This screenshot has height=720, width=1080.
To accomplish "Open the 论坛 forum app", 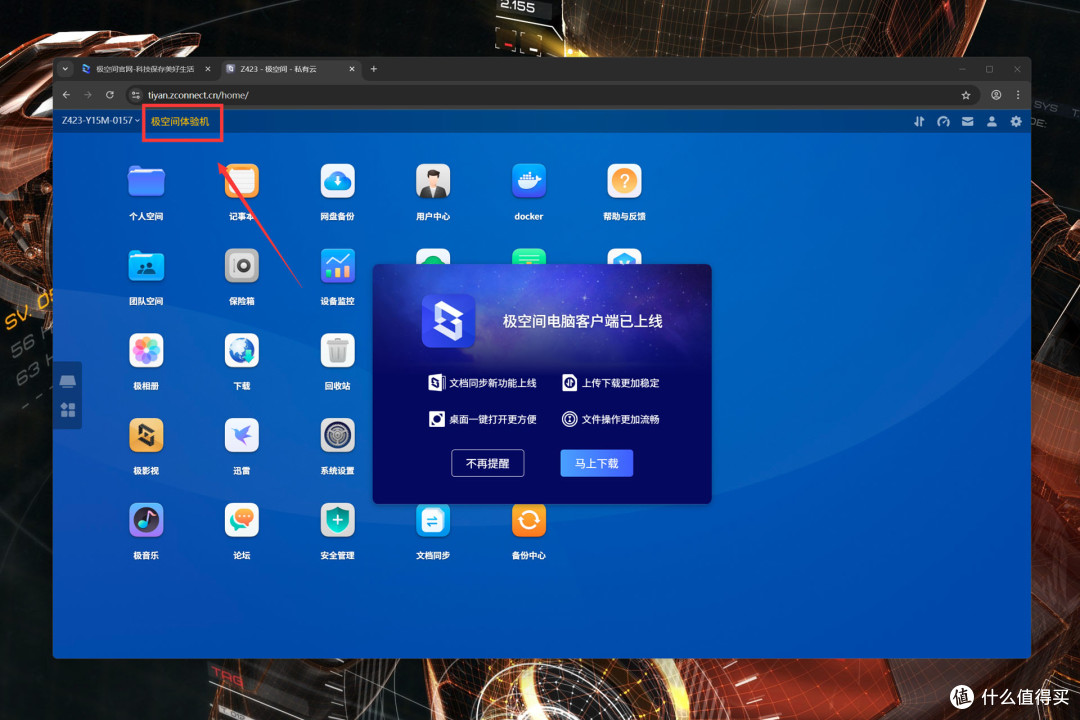I will [242, 520].
